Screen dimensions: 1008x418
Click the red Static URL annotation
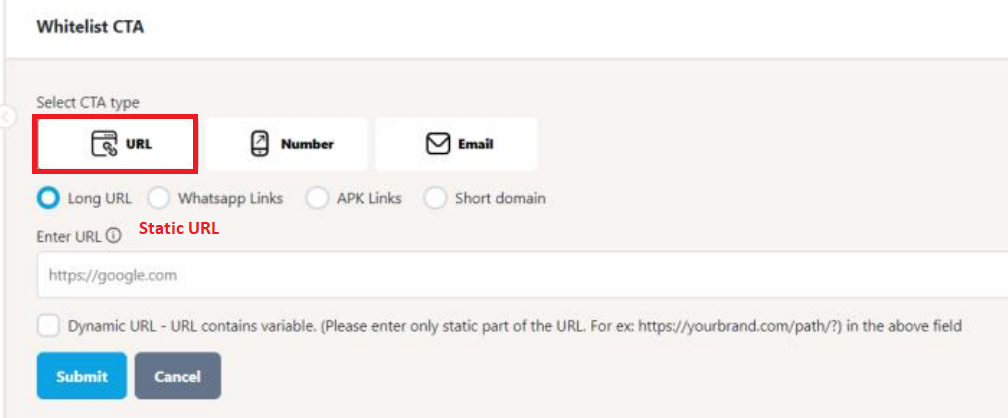(179, 228)
